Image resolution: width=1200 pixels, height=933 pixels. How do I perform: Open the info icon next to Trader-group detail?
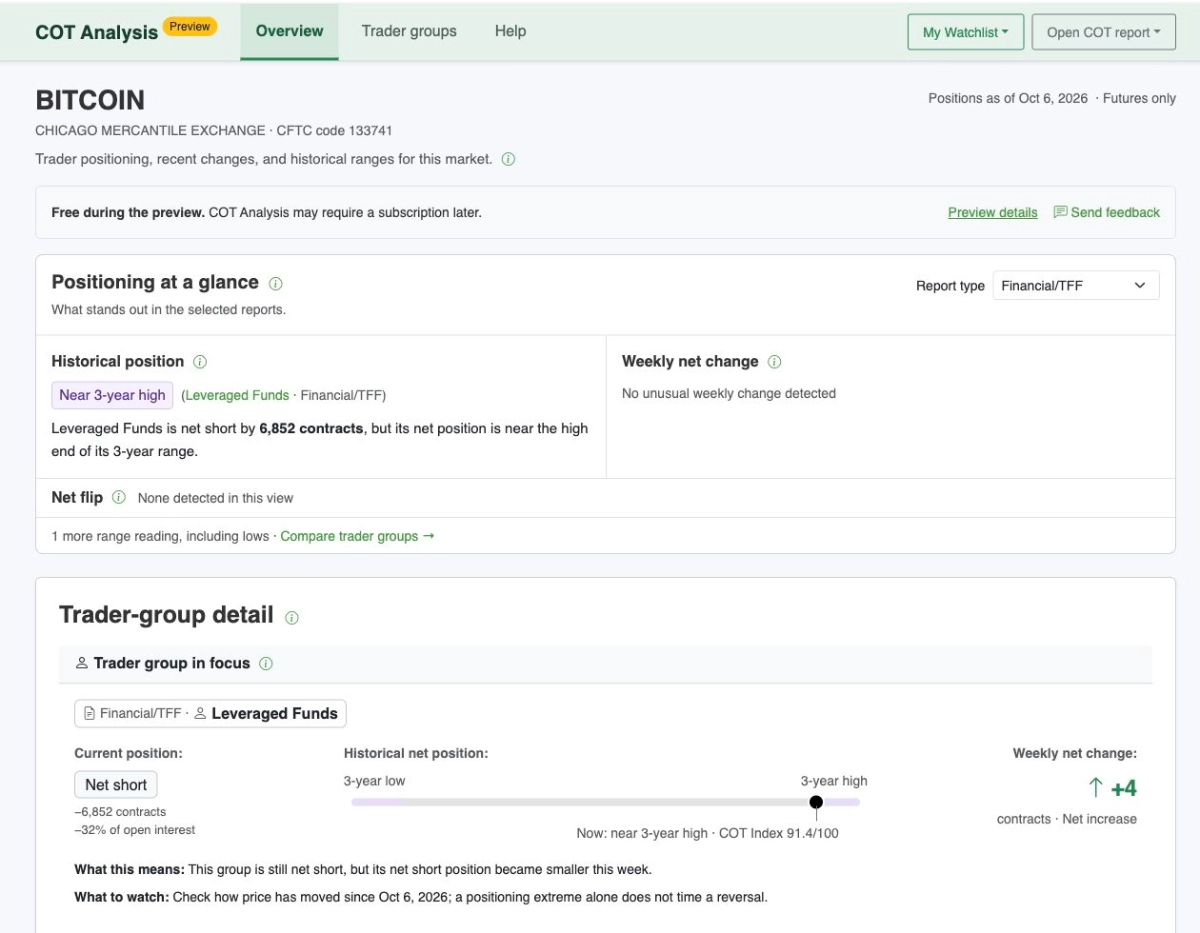pos(292,618)
